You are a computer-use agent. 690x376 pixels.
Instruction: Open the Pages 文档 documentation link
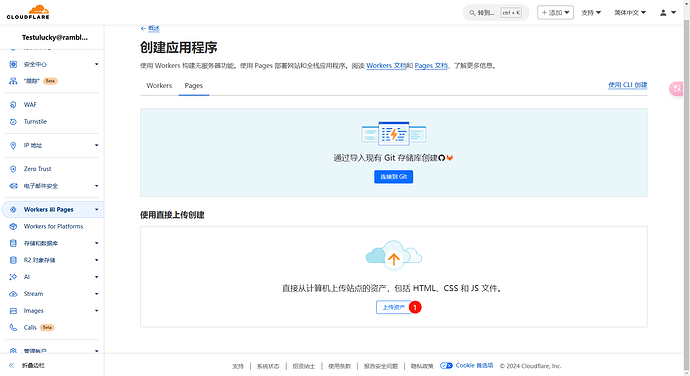tap(431, 66)
